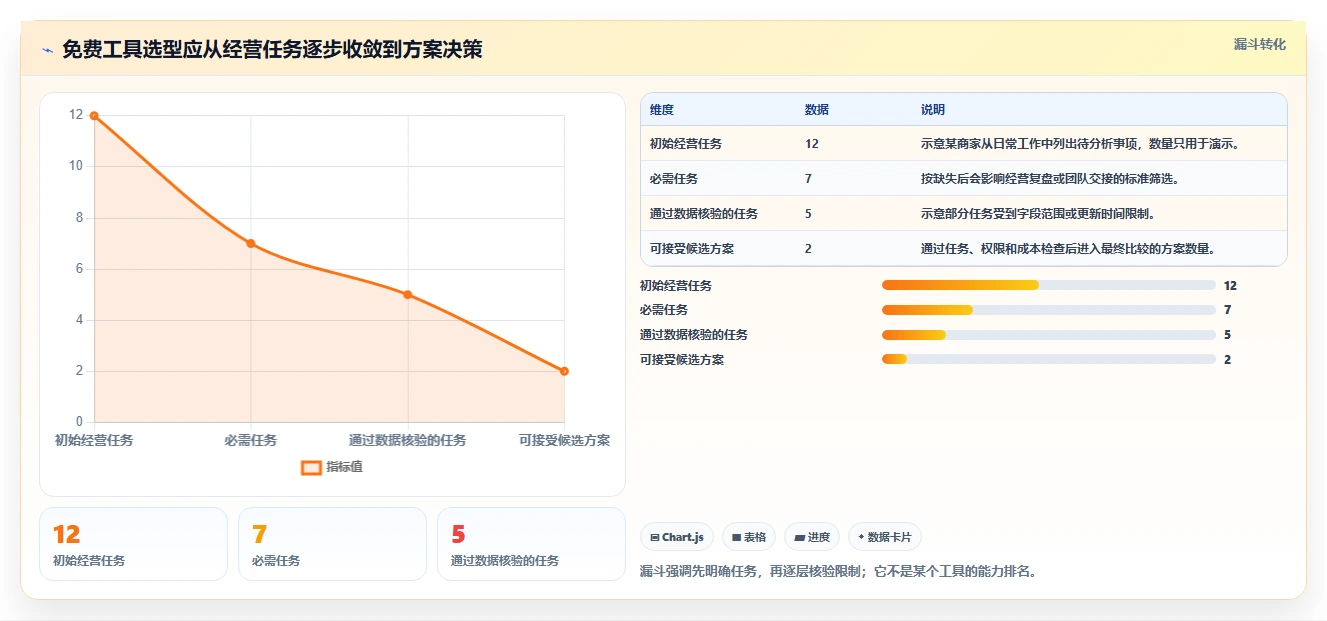This screenshot has height=621, width=1327.
Task: Click the 必需任务 label in the progress list
Action: (664, 310)
